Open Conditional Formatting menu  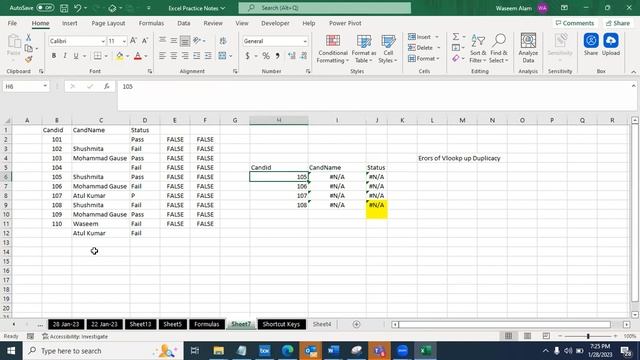coord(333,49)
